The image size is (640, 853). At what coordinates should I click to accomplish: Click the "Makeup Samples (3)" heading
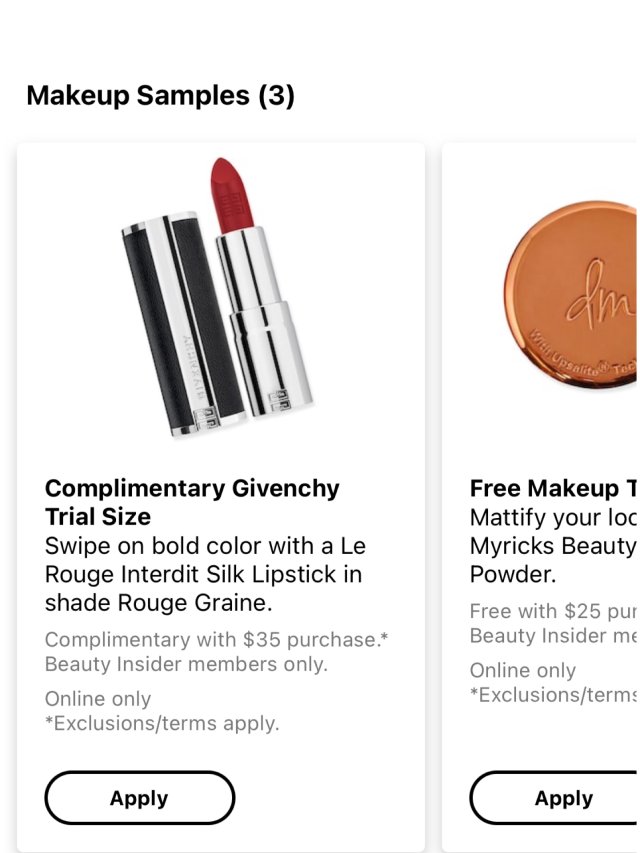[x=160, y=96]
